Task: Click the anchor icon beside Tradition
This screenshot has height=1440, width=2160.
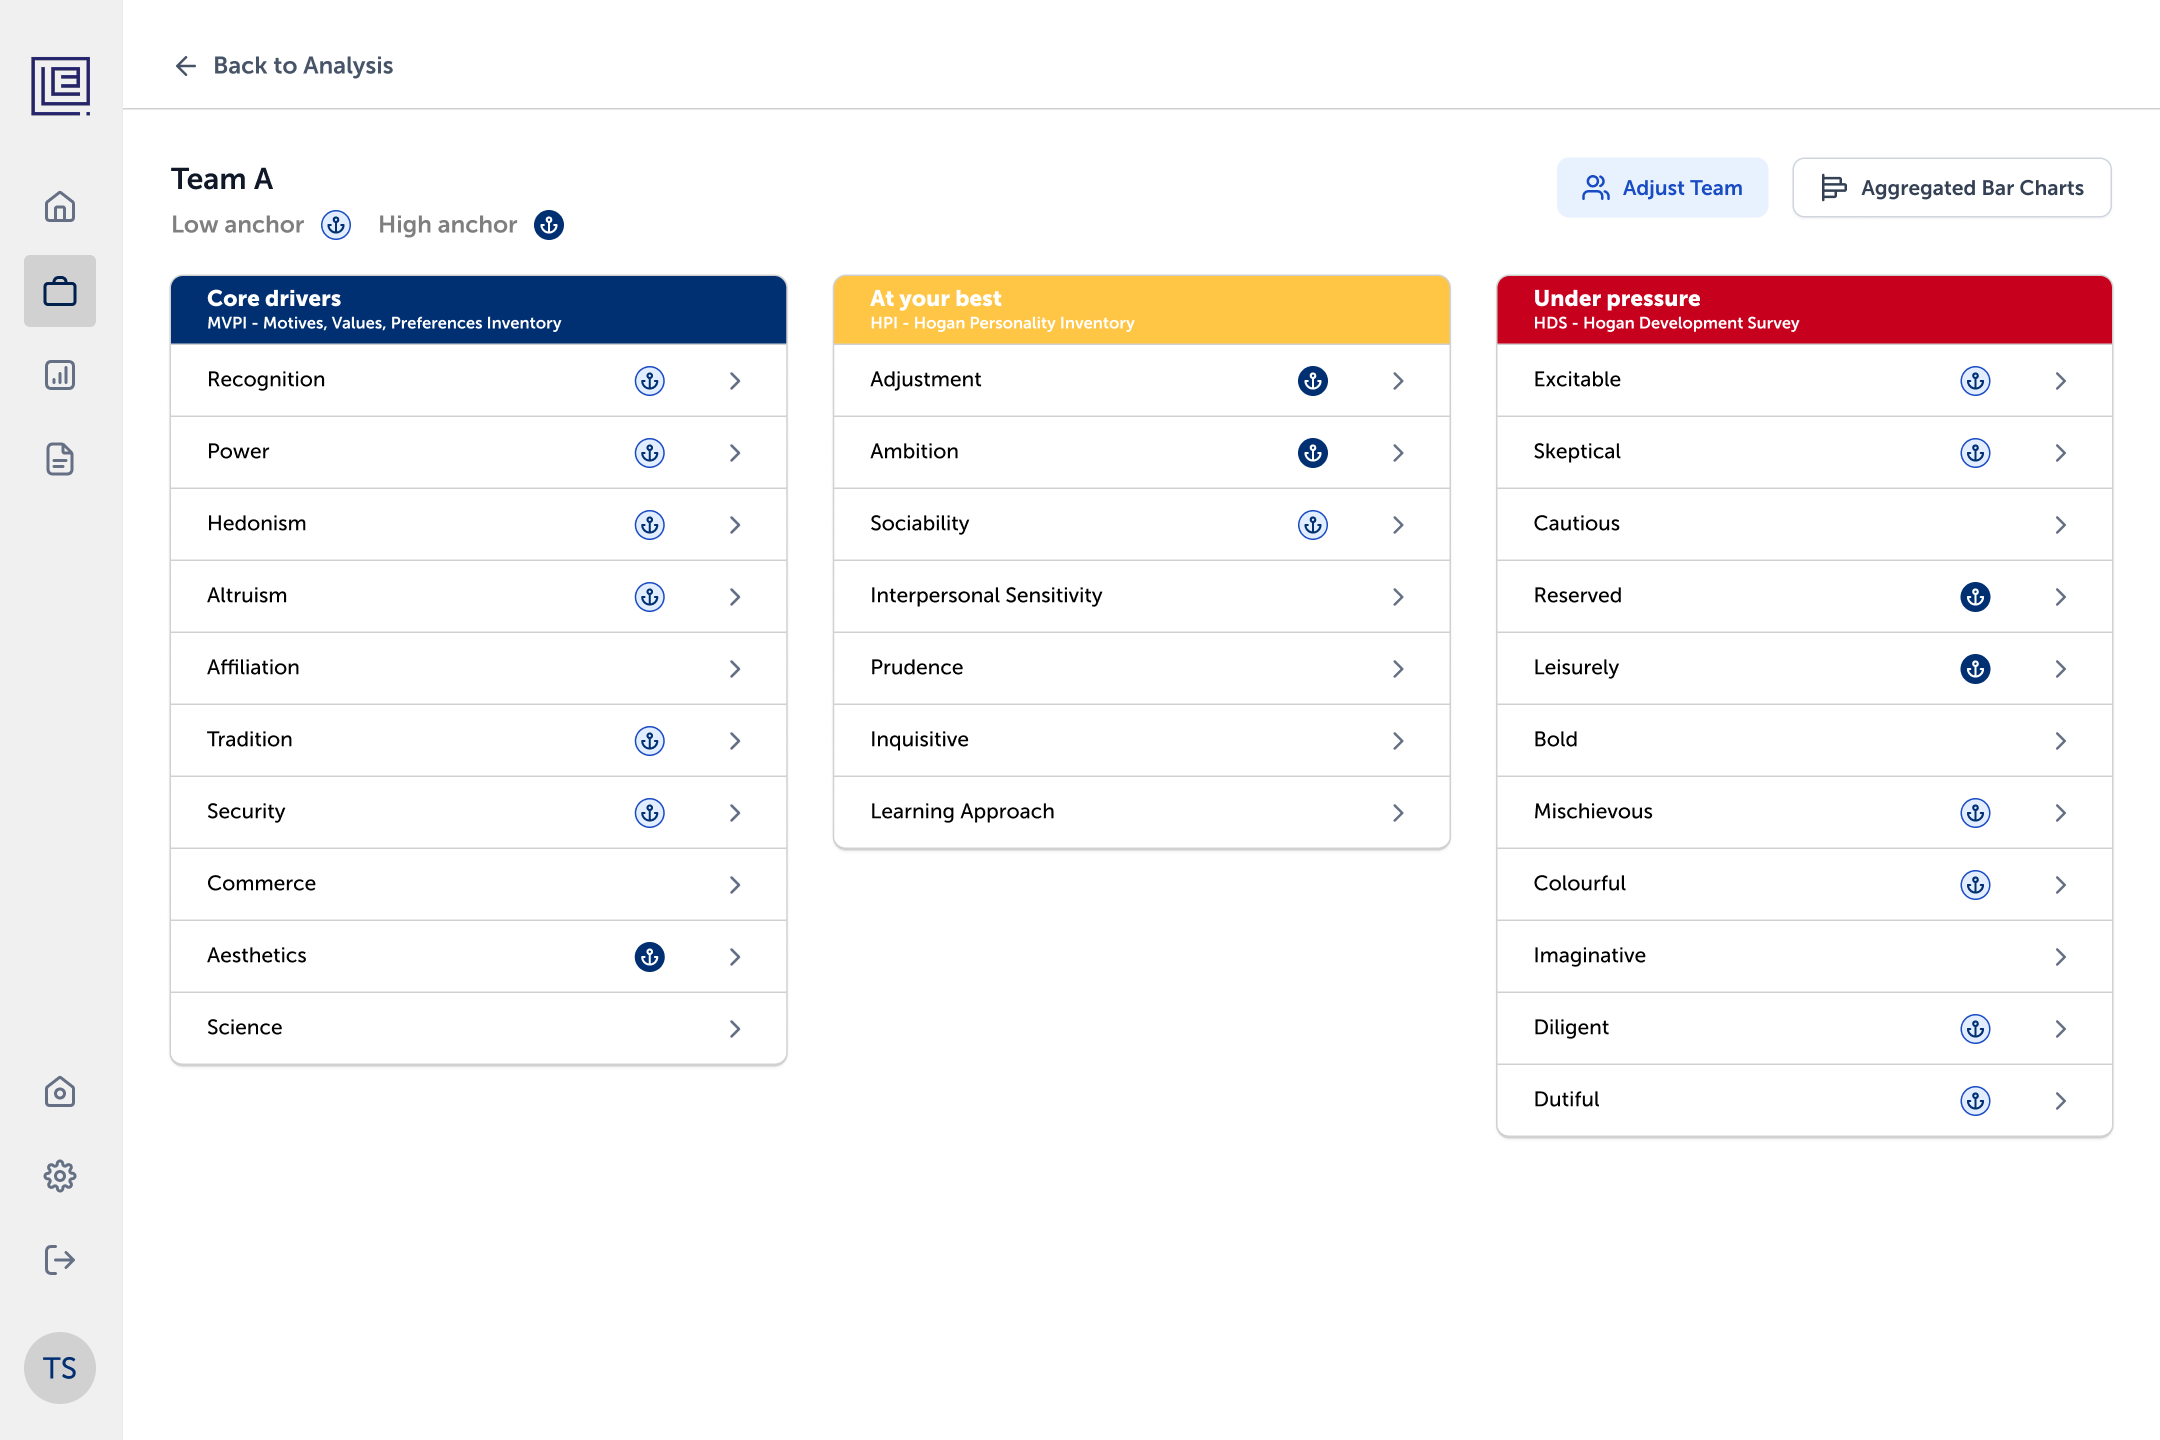Action: click(x=650, y=741)
